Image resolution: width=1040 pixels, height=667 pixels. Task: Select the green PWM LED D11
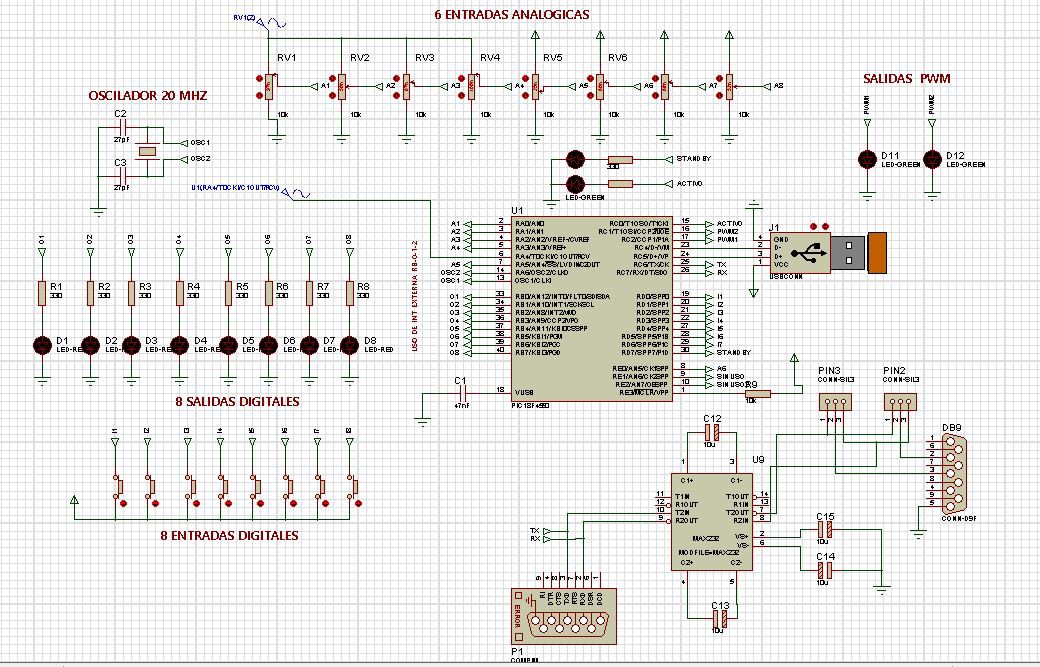[867, 159]
